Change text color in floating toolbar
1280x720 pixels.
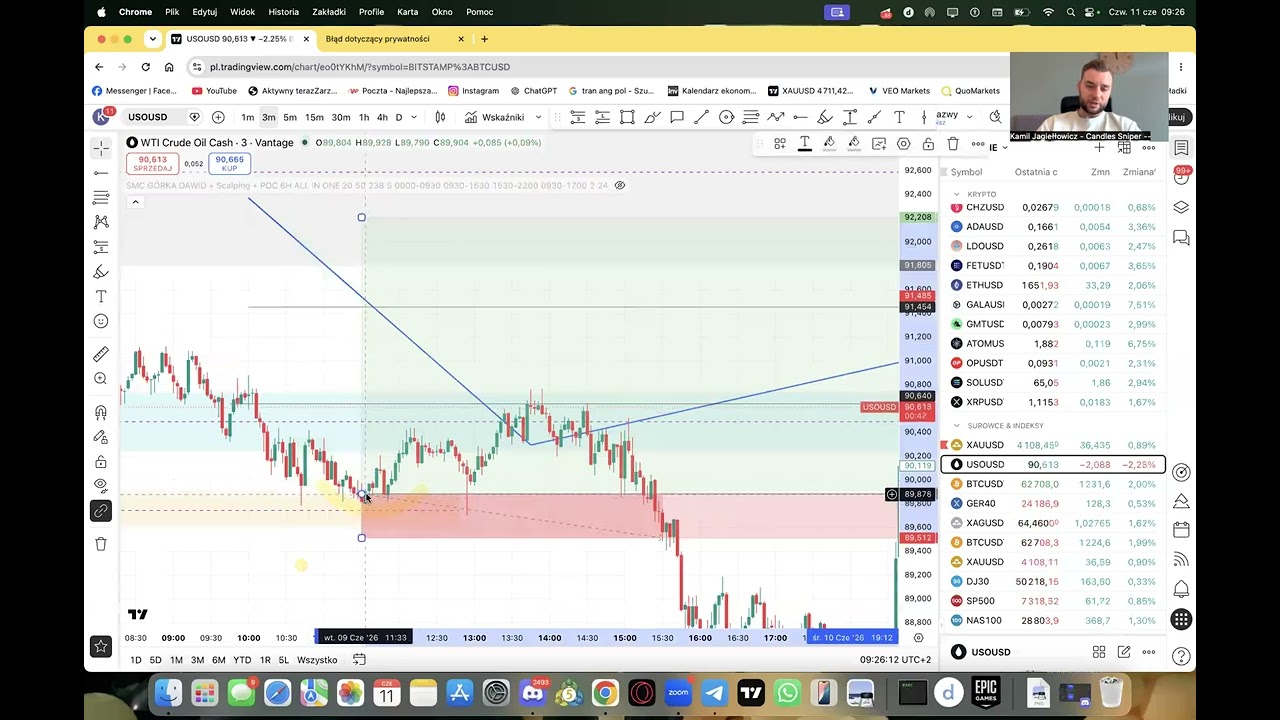pyautogui.click(x=804, y=144)
